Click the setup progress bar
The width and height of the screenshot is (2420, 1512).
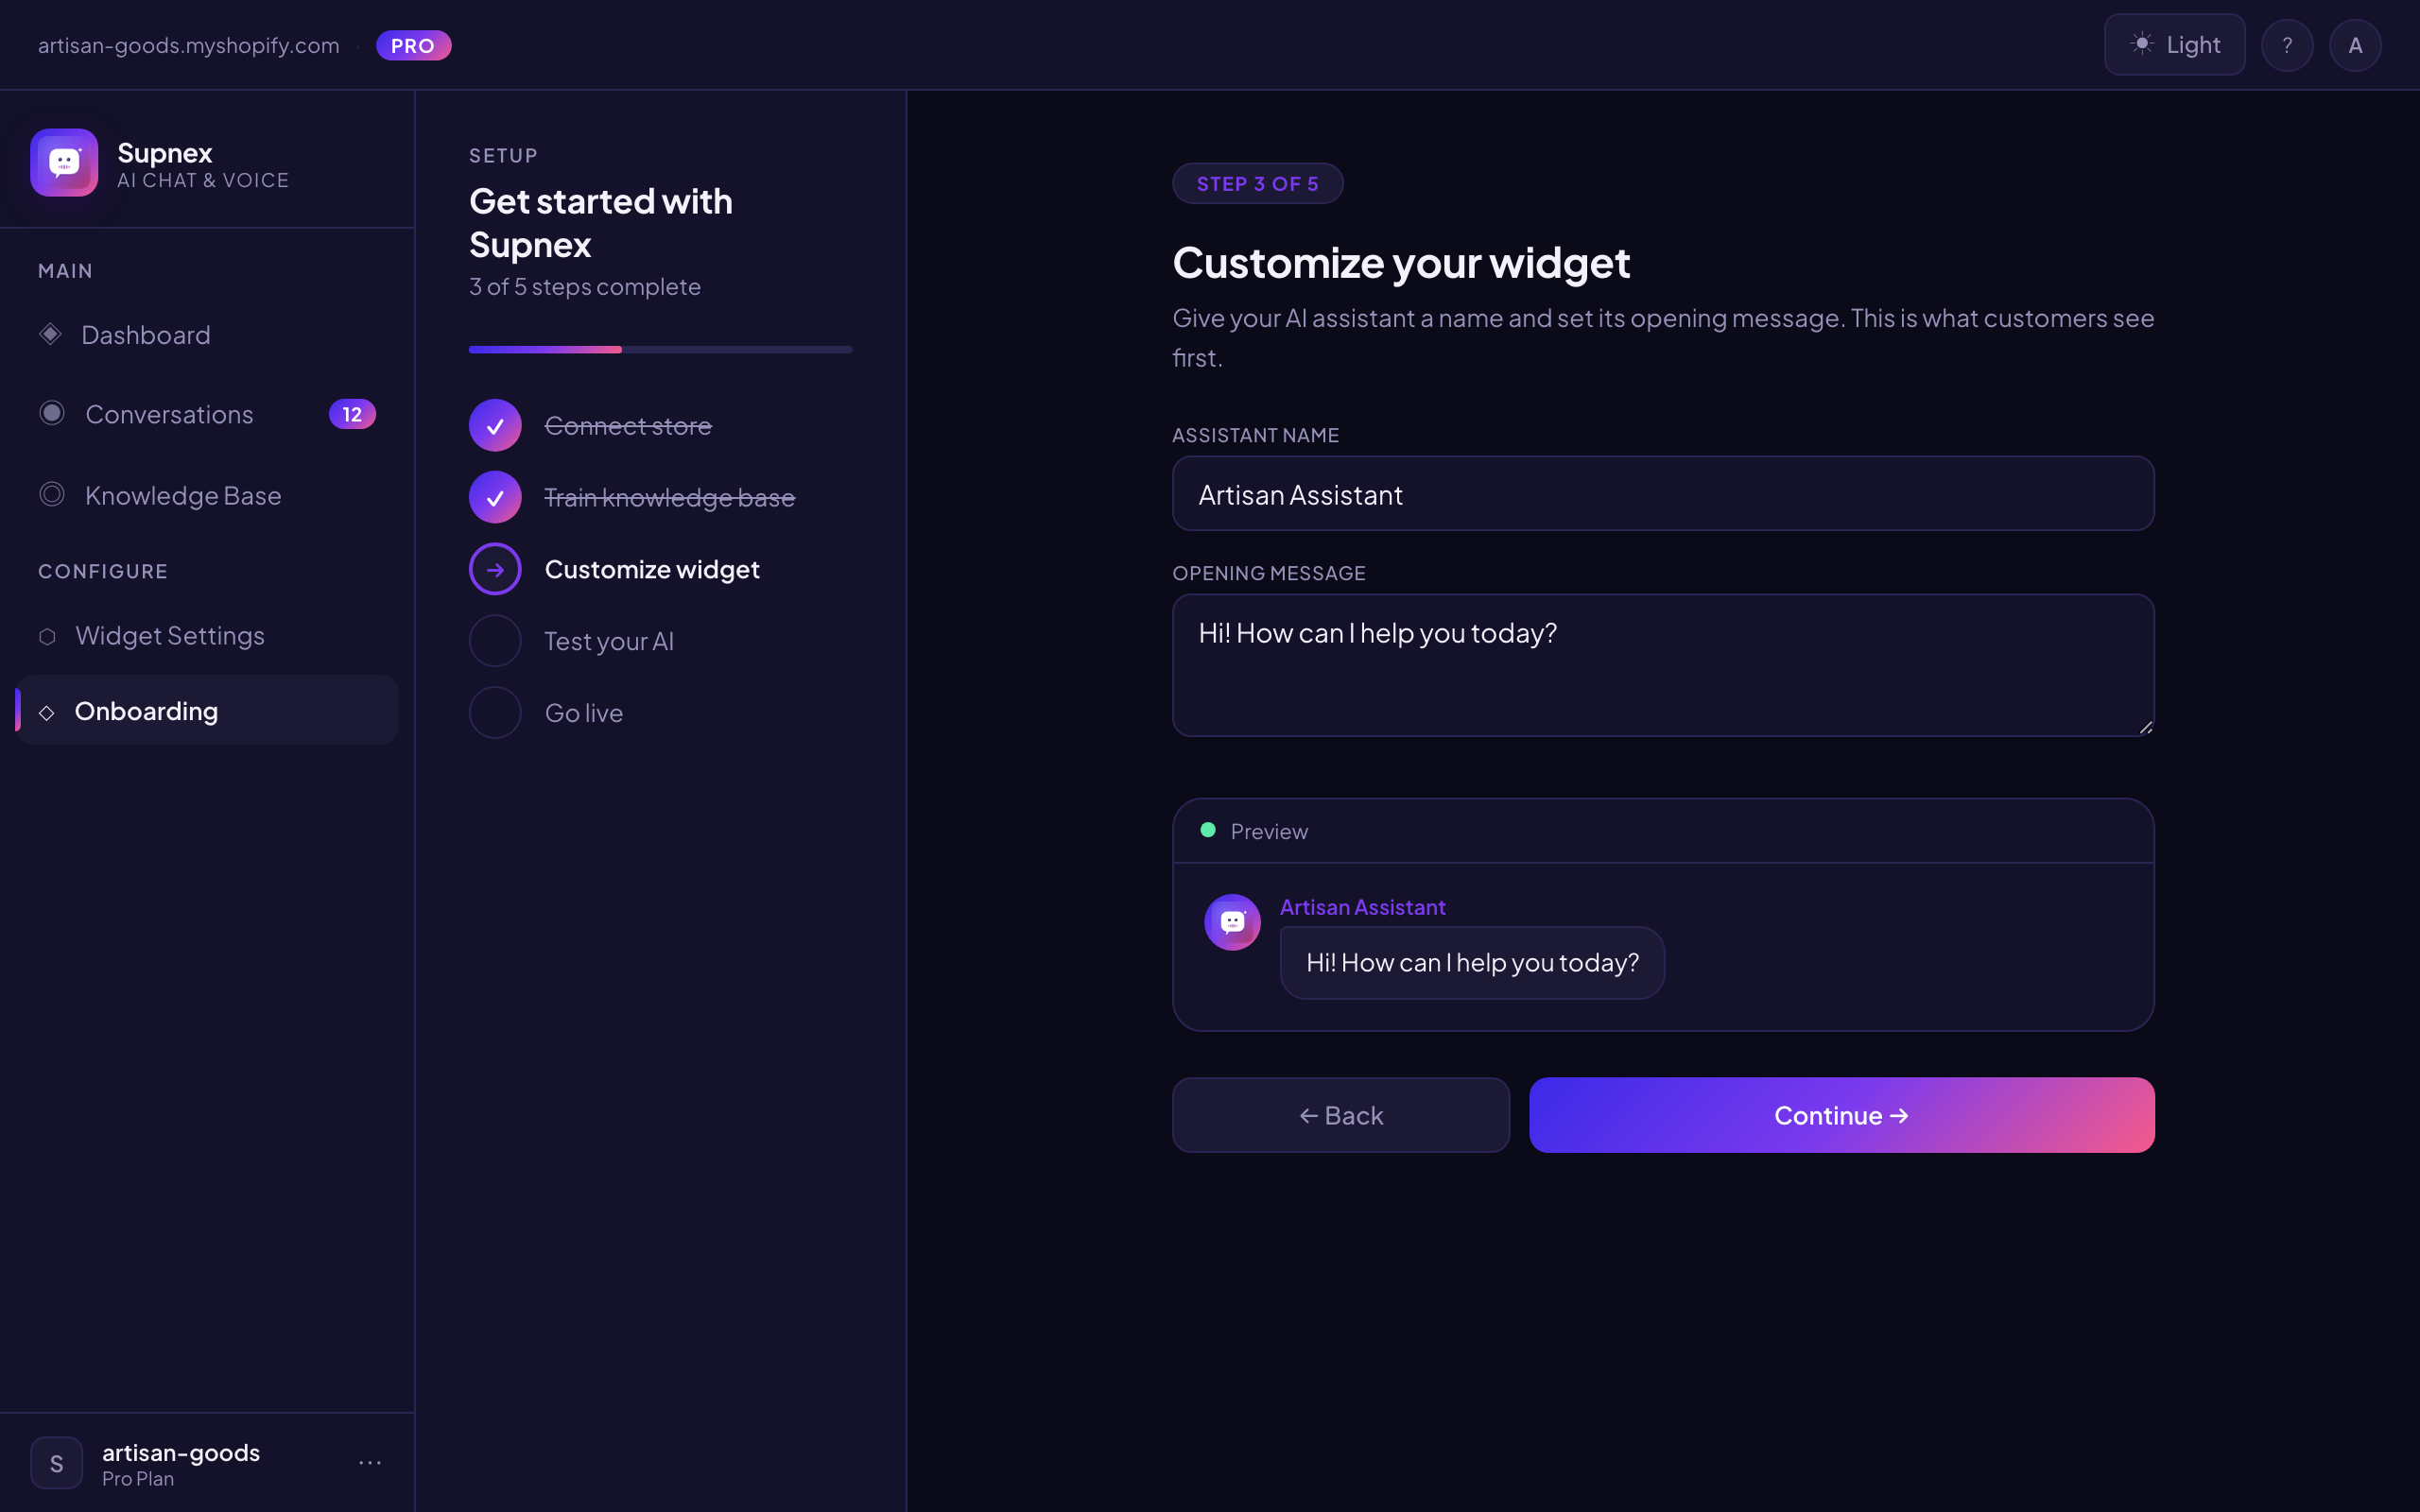pyautogui.click(x=660, y=349)
